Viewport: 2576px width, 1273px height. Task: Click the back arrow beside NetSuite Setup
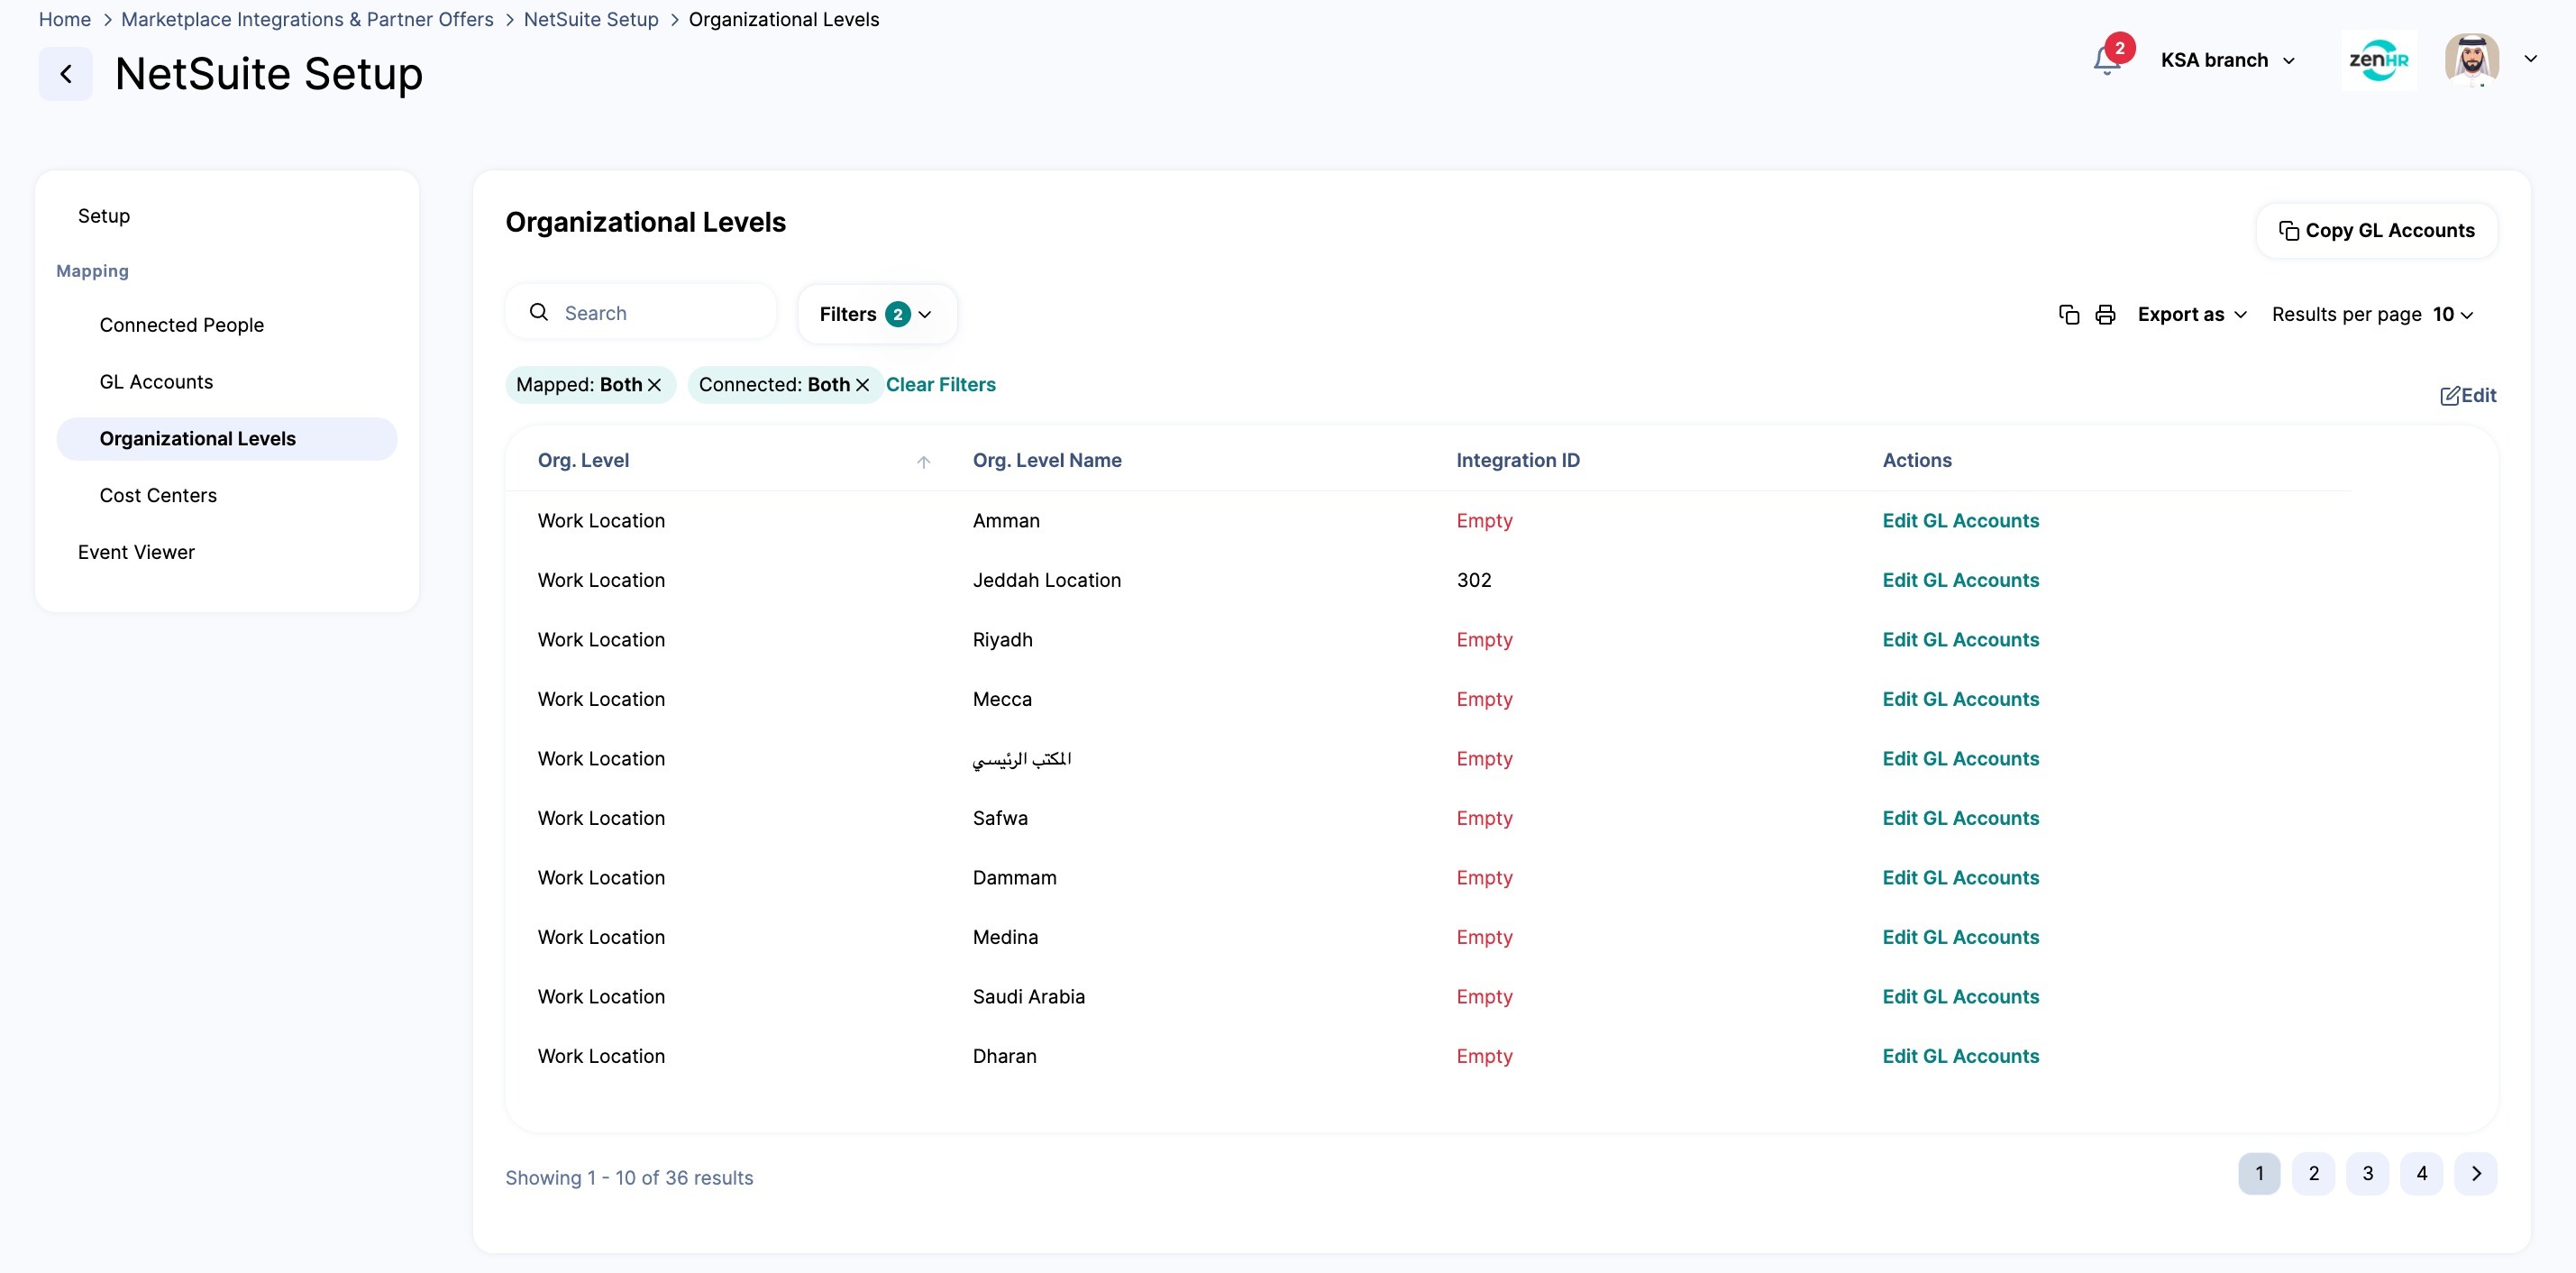coord(66,74)
